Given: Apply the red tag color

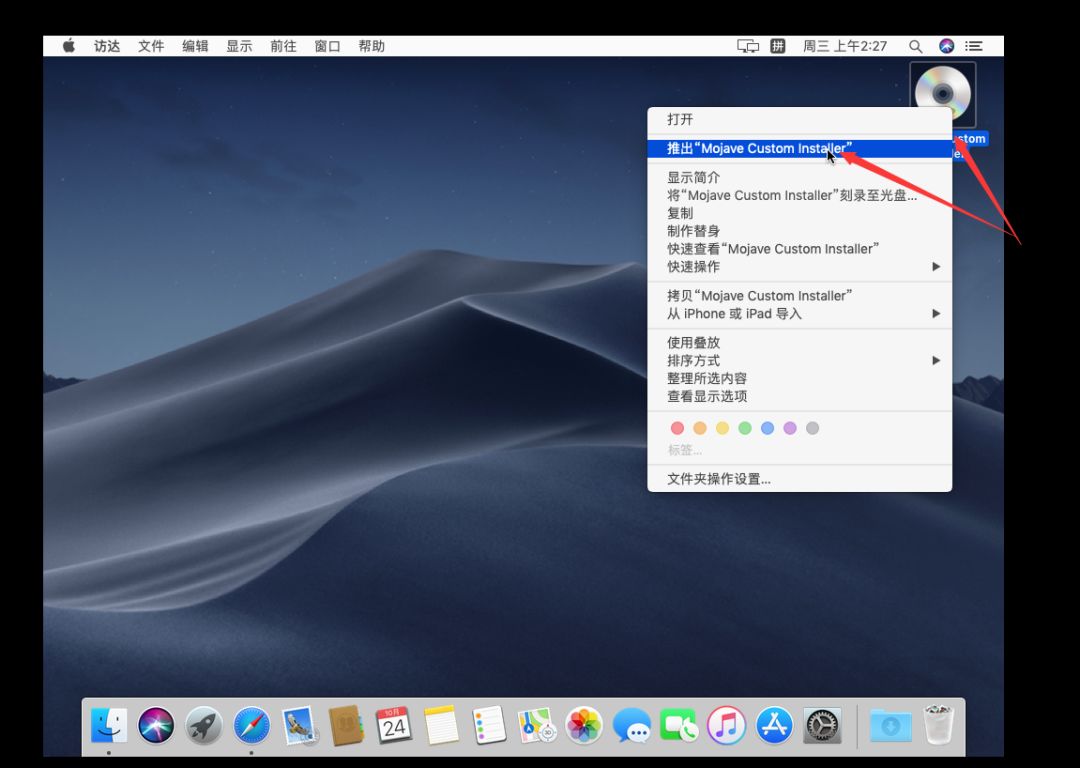Looking at the screenshot, I should pyautogui.click(x=677, y=428).
